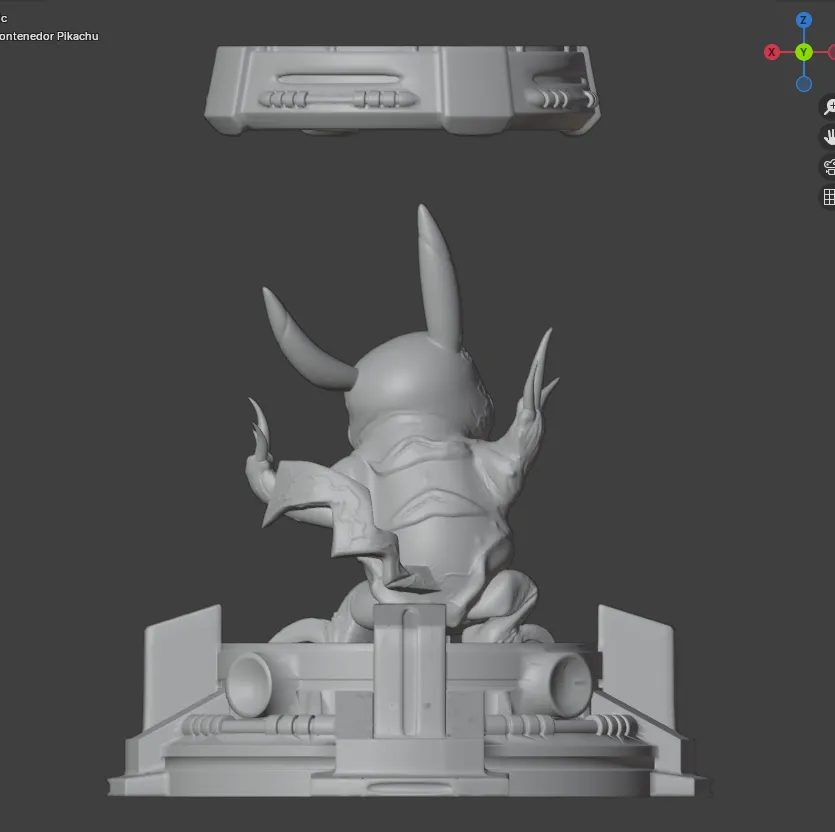
Task: Click the 'ontenedor Pikachu' object label
Action: coord(49,36)
